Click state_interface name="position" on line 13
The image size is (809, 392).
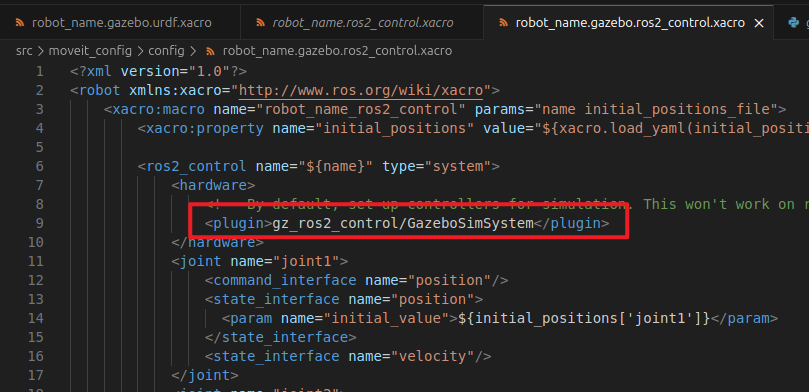(x=344, y=299)
